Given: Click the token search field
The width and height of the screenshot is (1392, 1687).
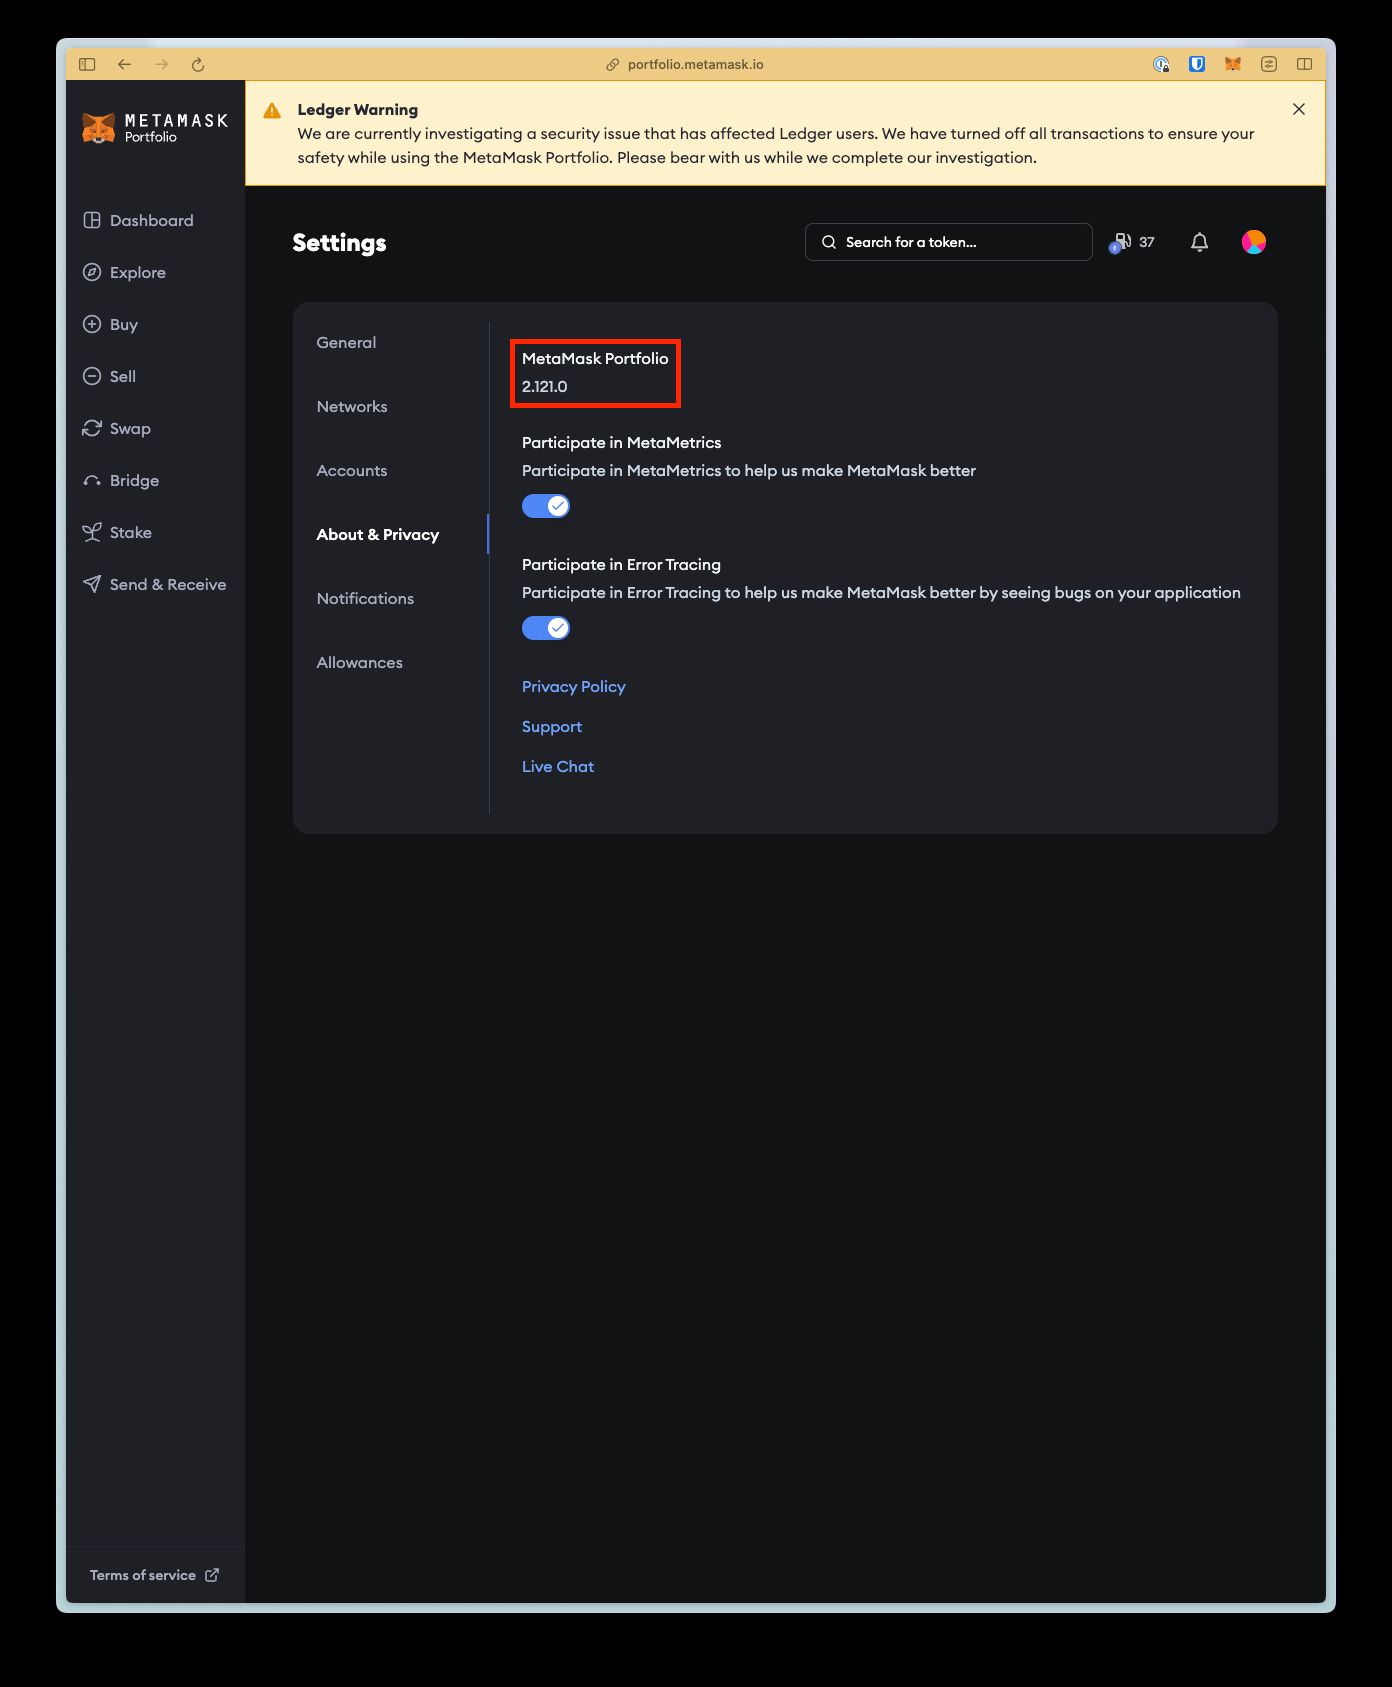Looking at the screenshot, I should (948, 242).
